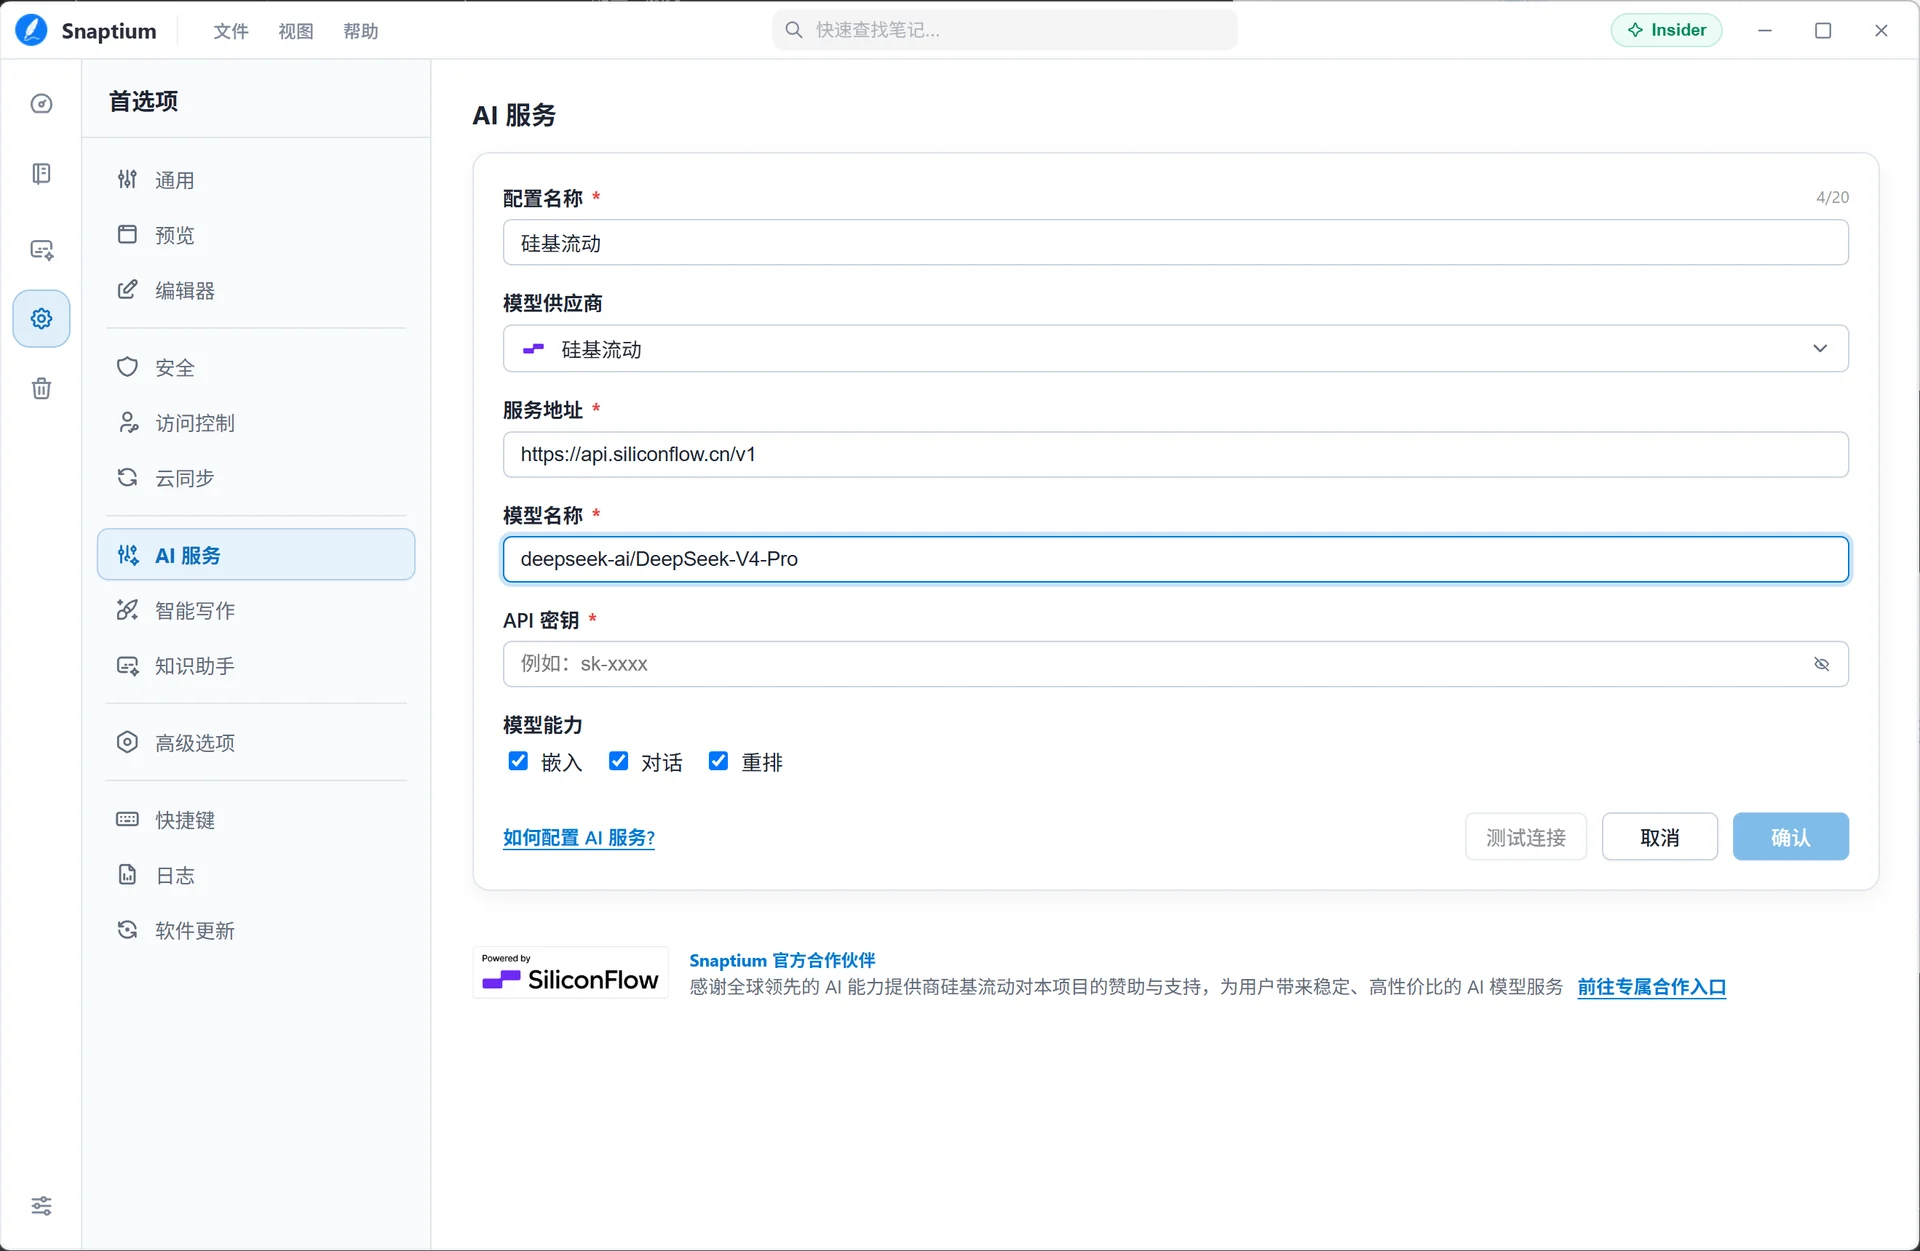The height and width of the screenshot is (1251, 1920).
Task: Focus the API 密钥 input field
Action: (x=1176, y=664)
